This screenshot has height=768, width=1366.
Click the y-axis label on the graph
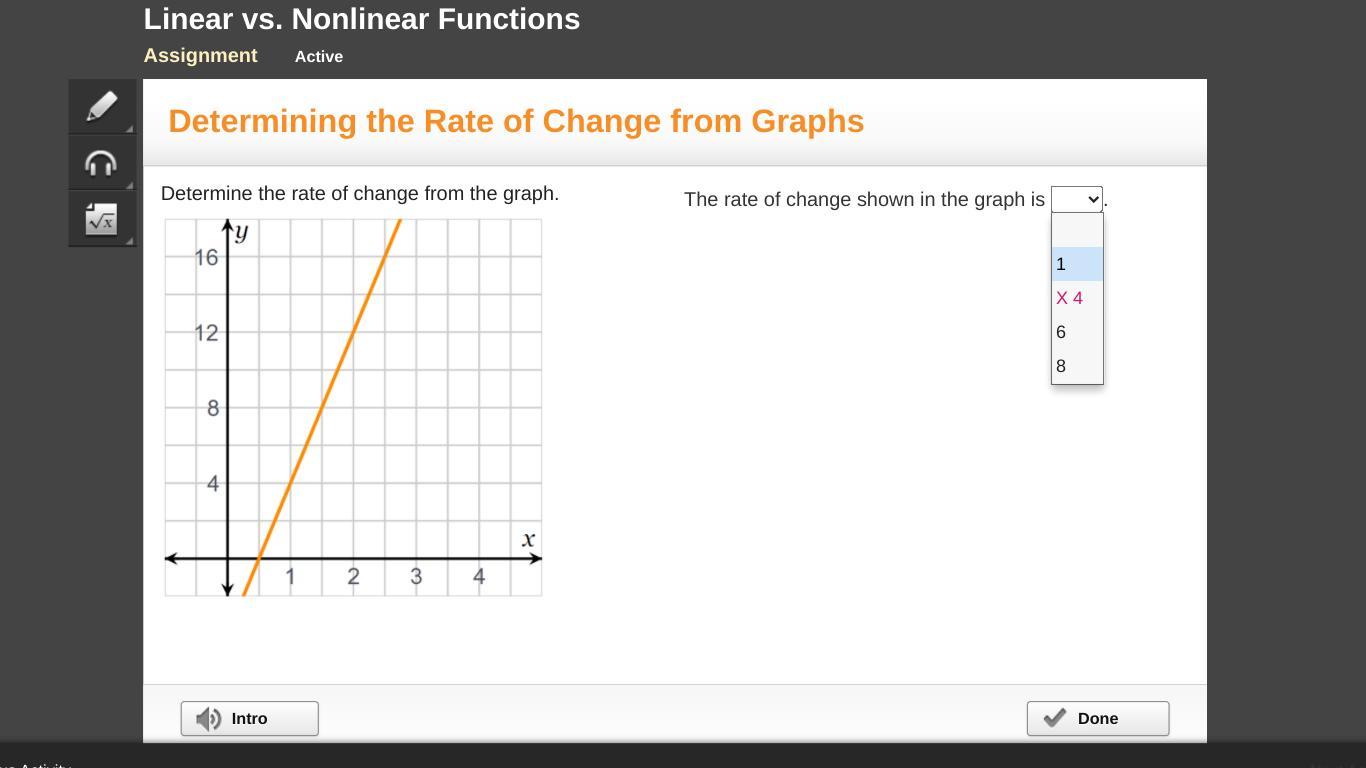tap(241, 233)
